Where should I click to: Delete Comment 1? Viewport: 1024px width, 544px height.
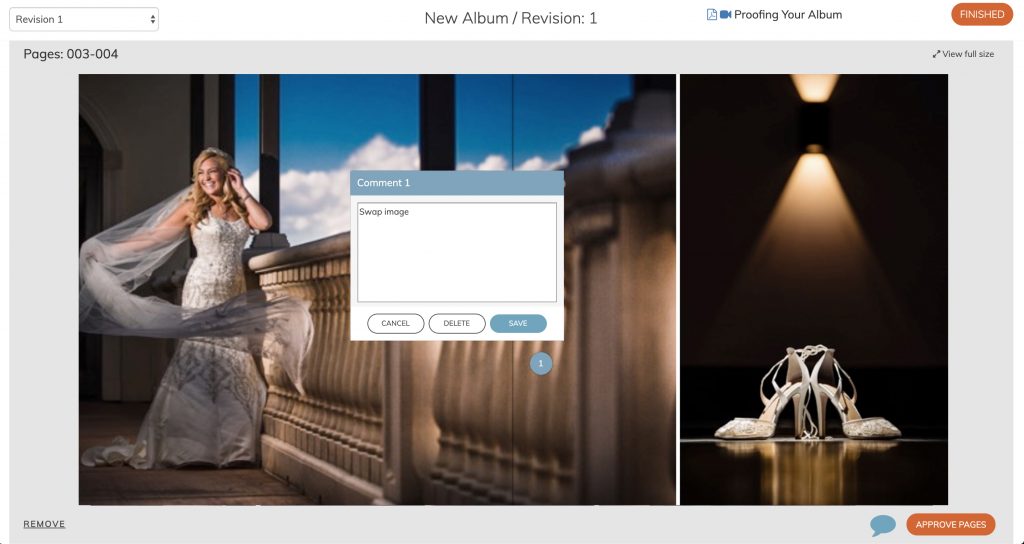[456, 323]
